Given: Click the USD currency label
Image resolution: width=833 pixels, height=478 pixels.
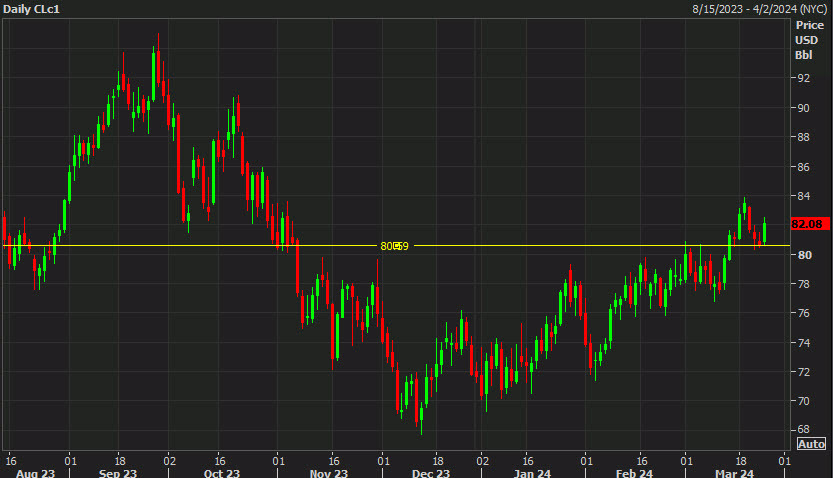Looking at the screenshot, I should pos(806,40).
